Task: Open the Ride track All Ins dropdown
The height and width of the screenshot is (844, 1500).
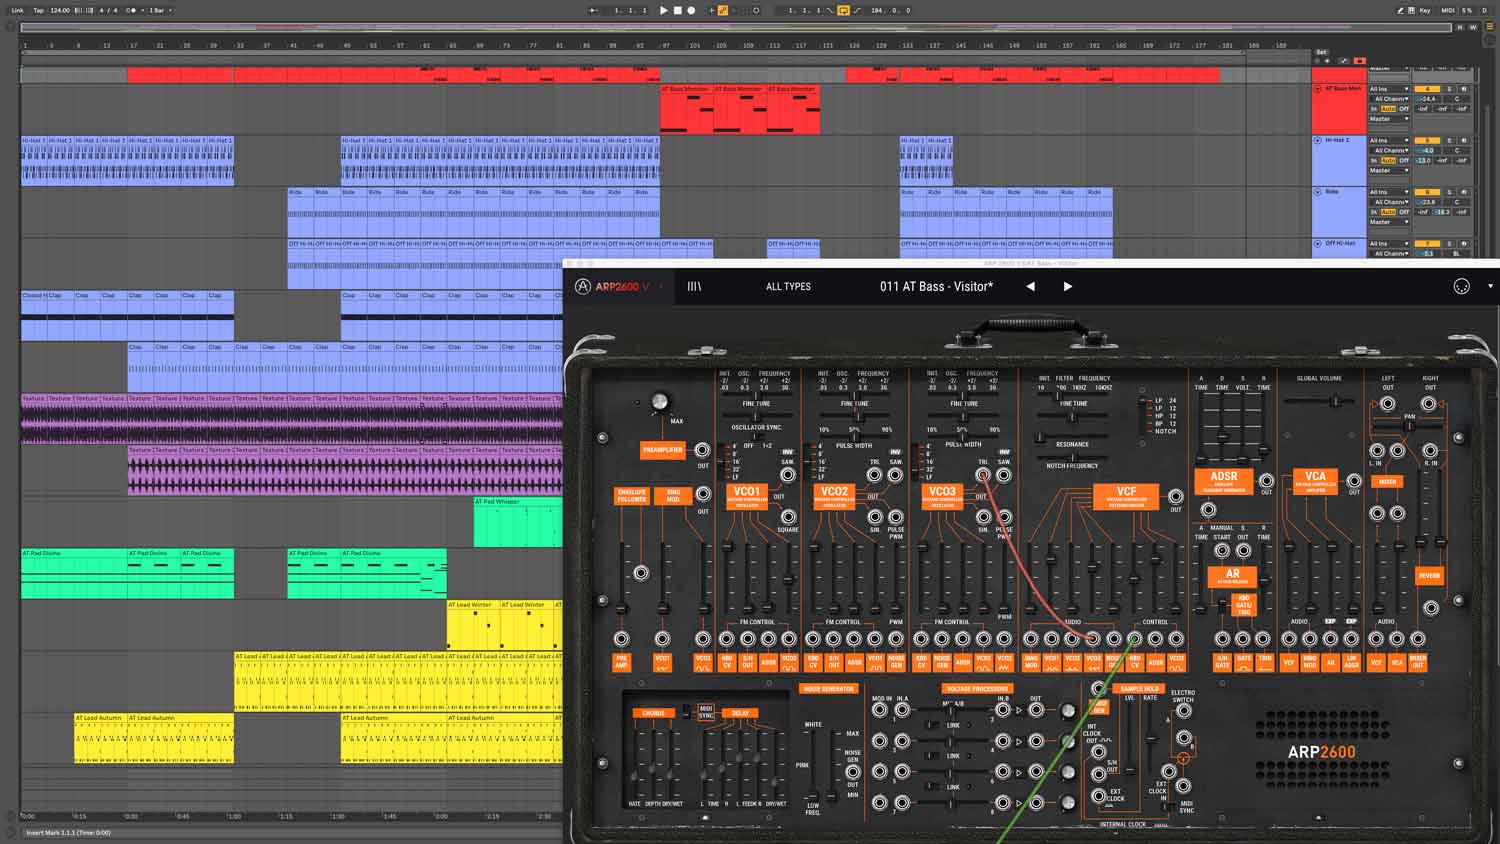Action: pos(1389,192)
